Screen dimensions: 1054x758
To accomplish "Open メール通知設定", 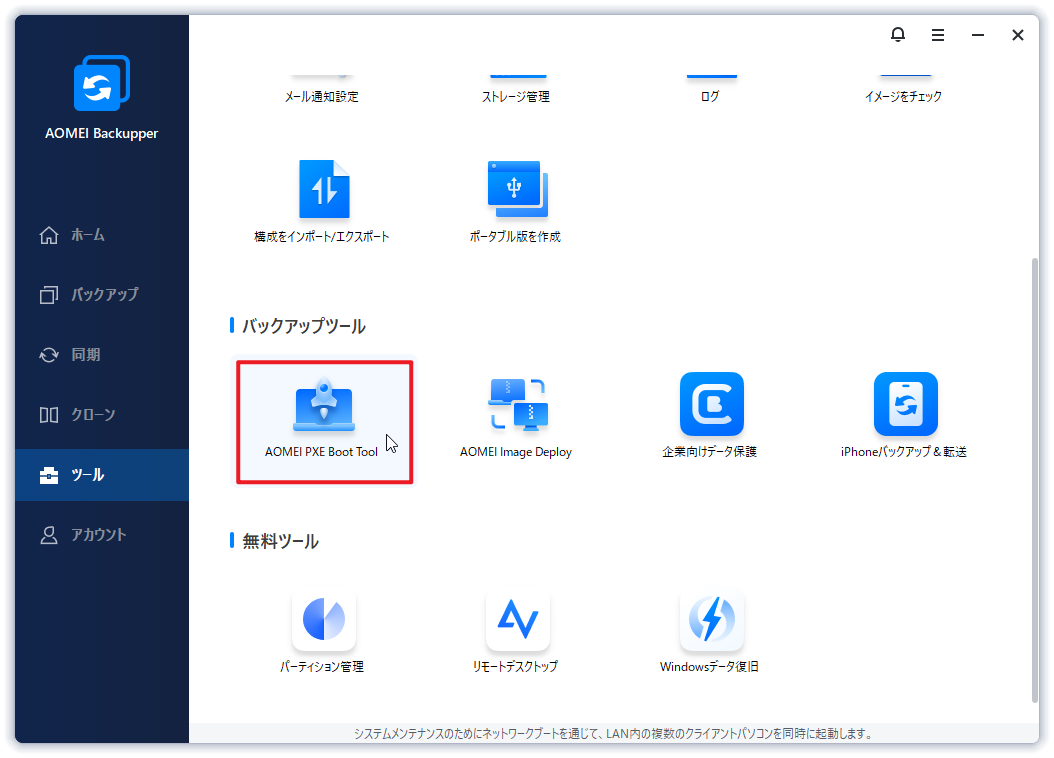I will (322, 90).
